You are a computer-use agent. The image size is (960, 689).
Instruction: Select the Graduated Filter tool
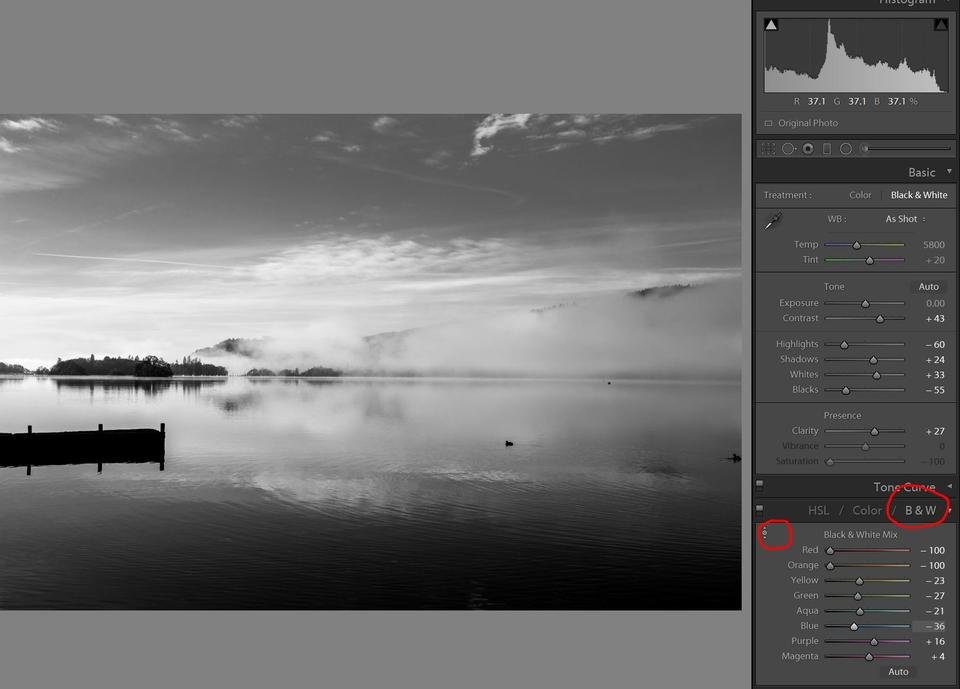[x=827, y=149]
